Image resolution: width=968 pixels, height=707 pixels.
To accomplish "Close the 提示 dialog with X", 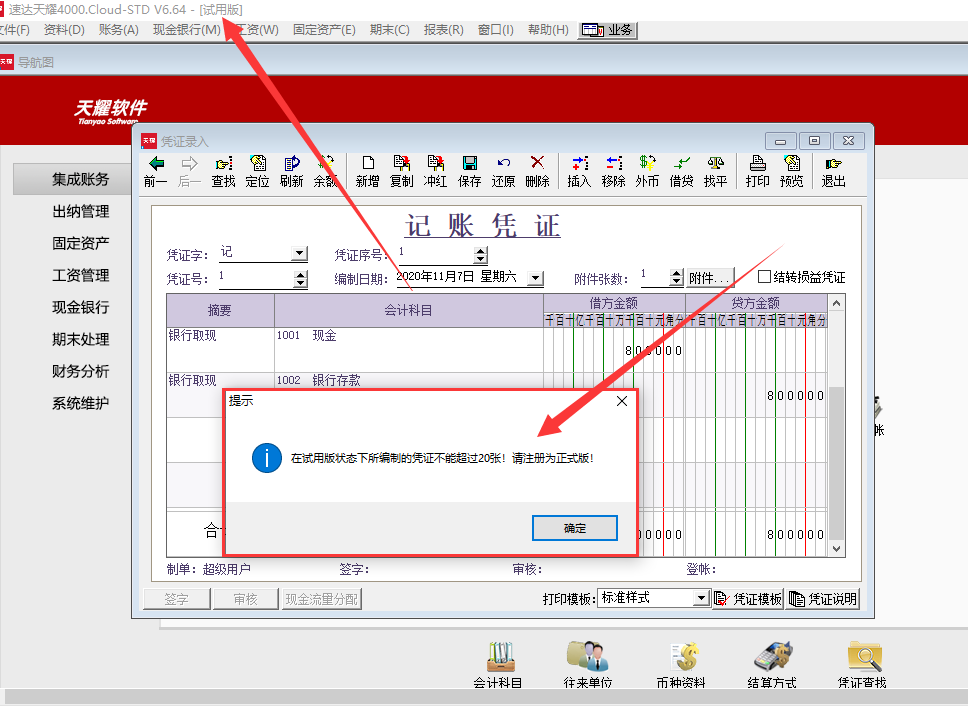I will click(622, 401).
